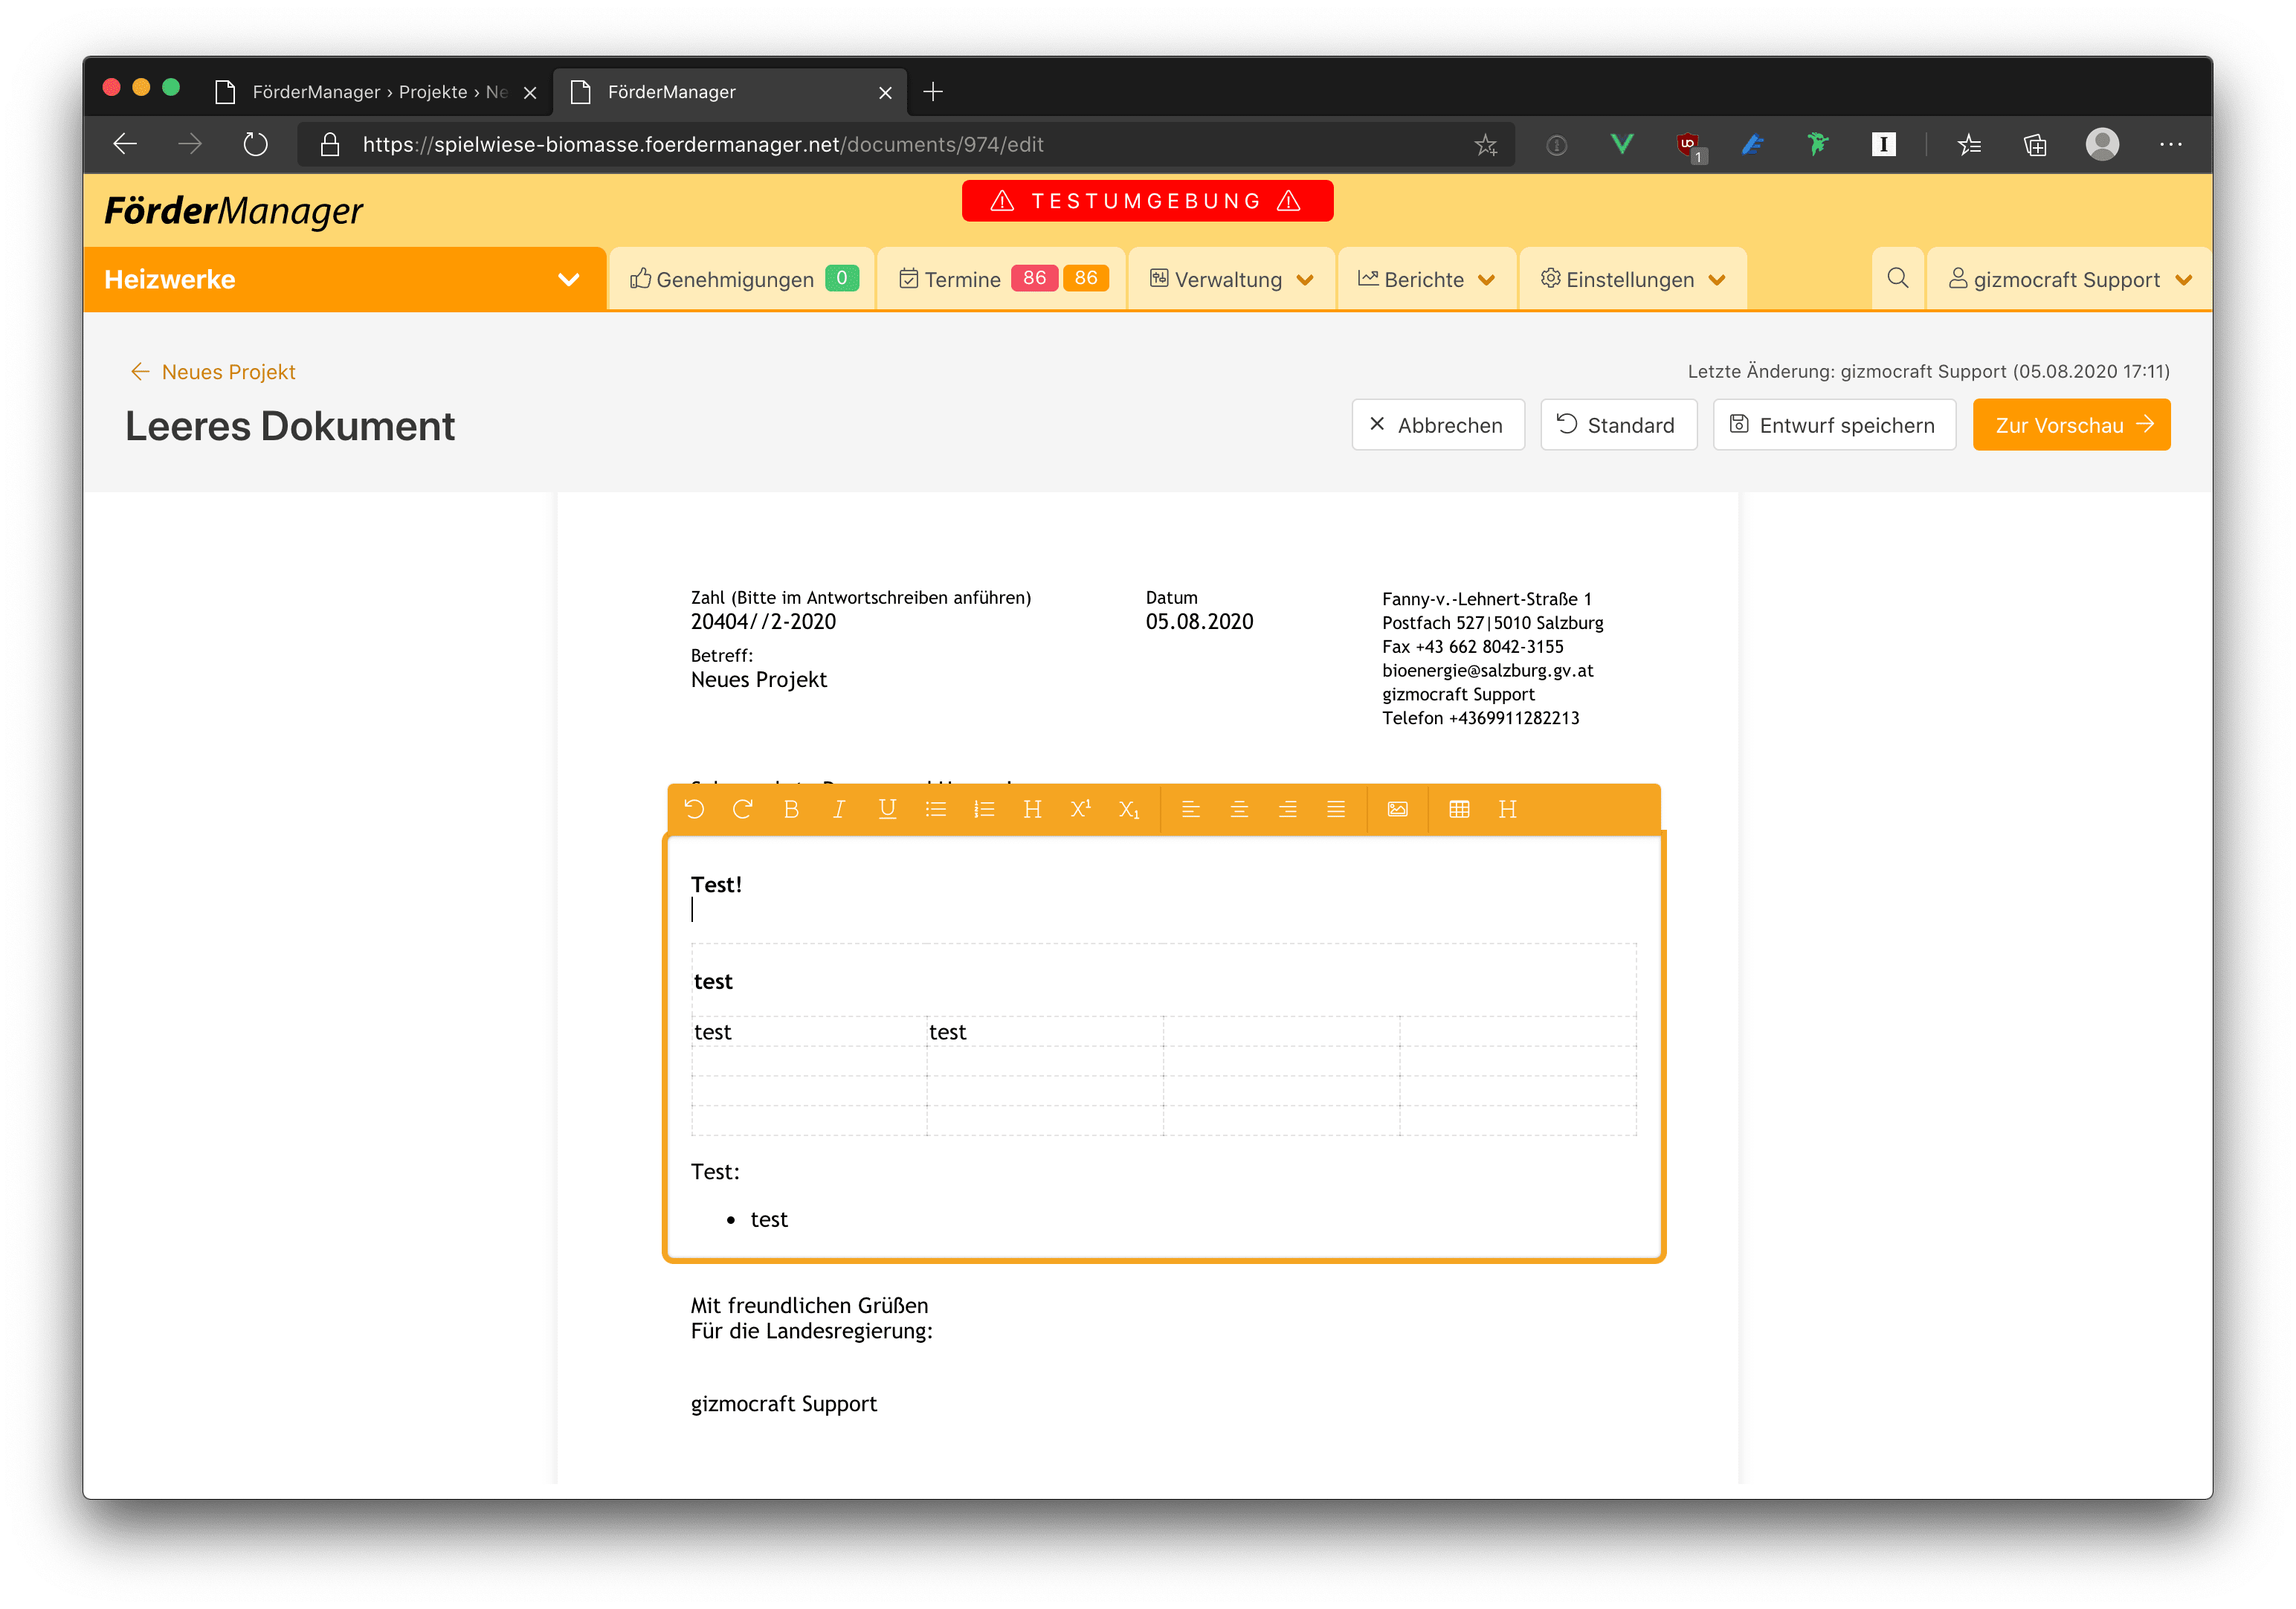Image resolution: width=2296 pixels, height=1609 pixels.
Task: Open the gizmocraft Support user menu
Action: tap(2069, 279)
